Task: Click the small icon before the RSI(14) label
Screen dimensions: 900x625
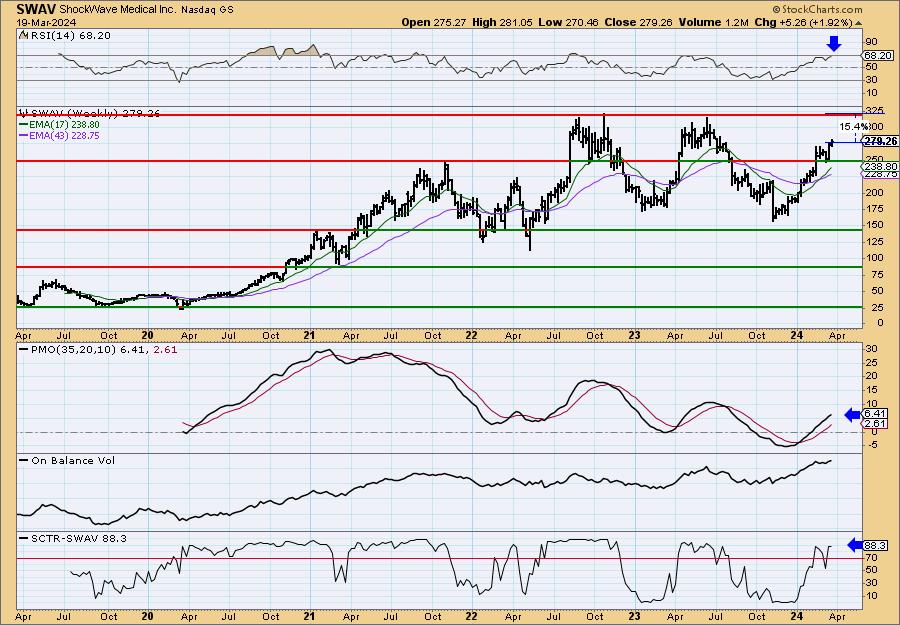Action: (x=23, y=35)
